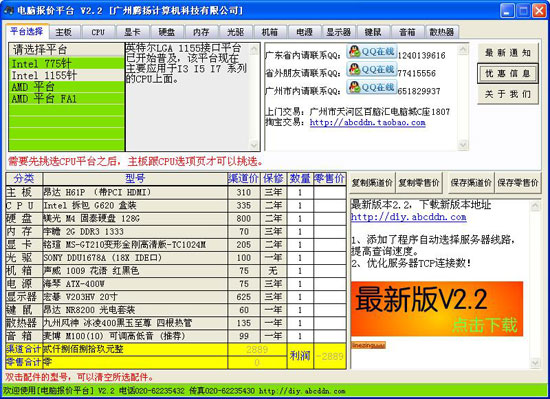Select AMD 平台 FA1 entry
This screenshot has width=550, height=399.
pyautogui.click(x=67, y=99)
